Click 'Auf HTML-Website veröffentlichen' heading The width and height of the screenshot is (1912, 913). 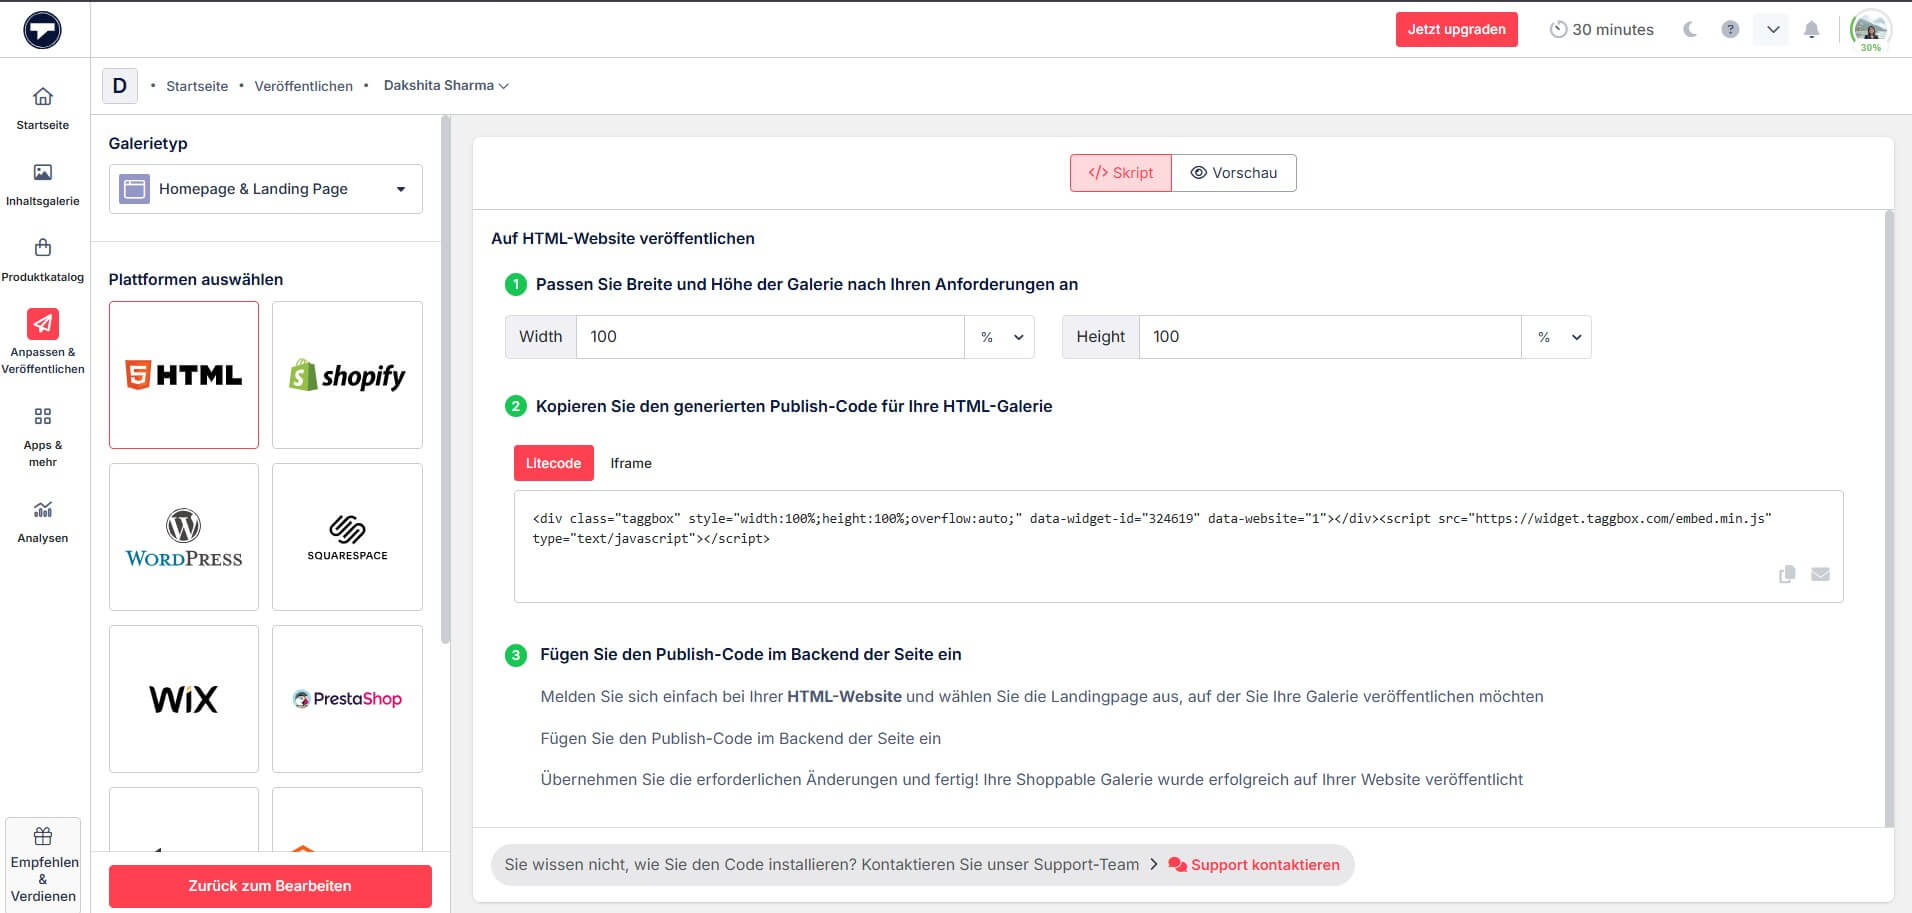[623, 238]
